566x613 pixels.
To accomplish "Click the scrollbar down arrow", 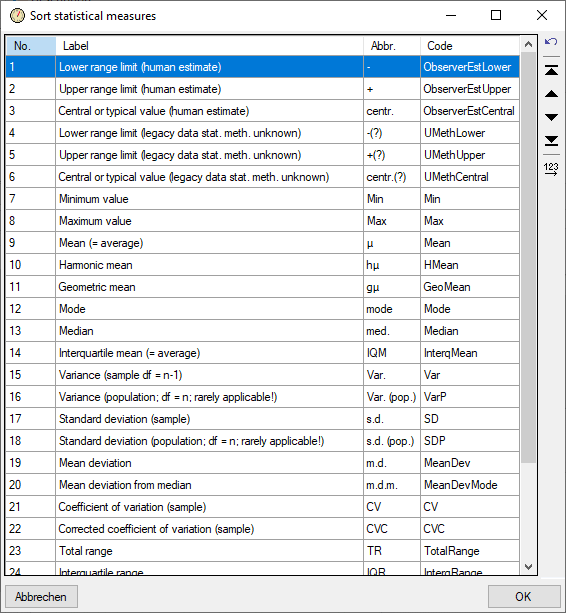I will coord(528,566).
